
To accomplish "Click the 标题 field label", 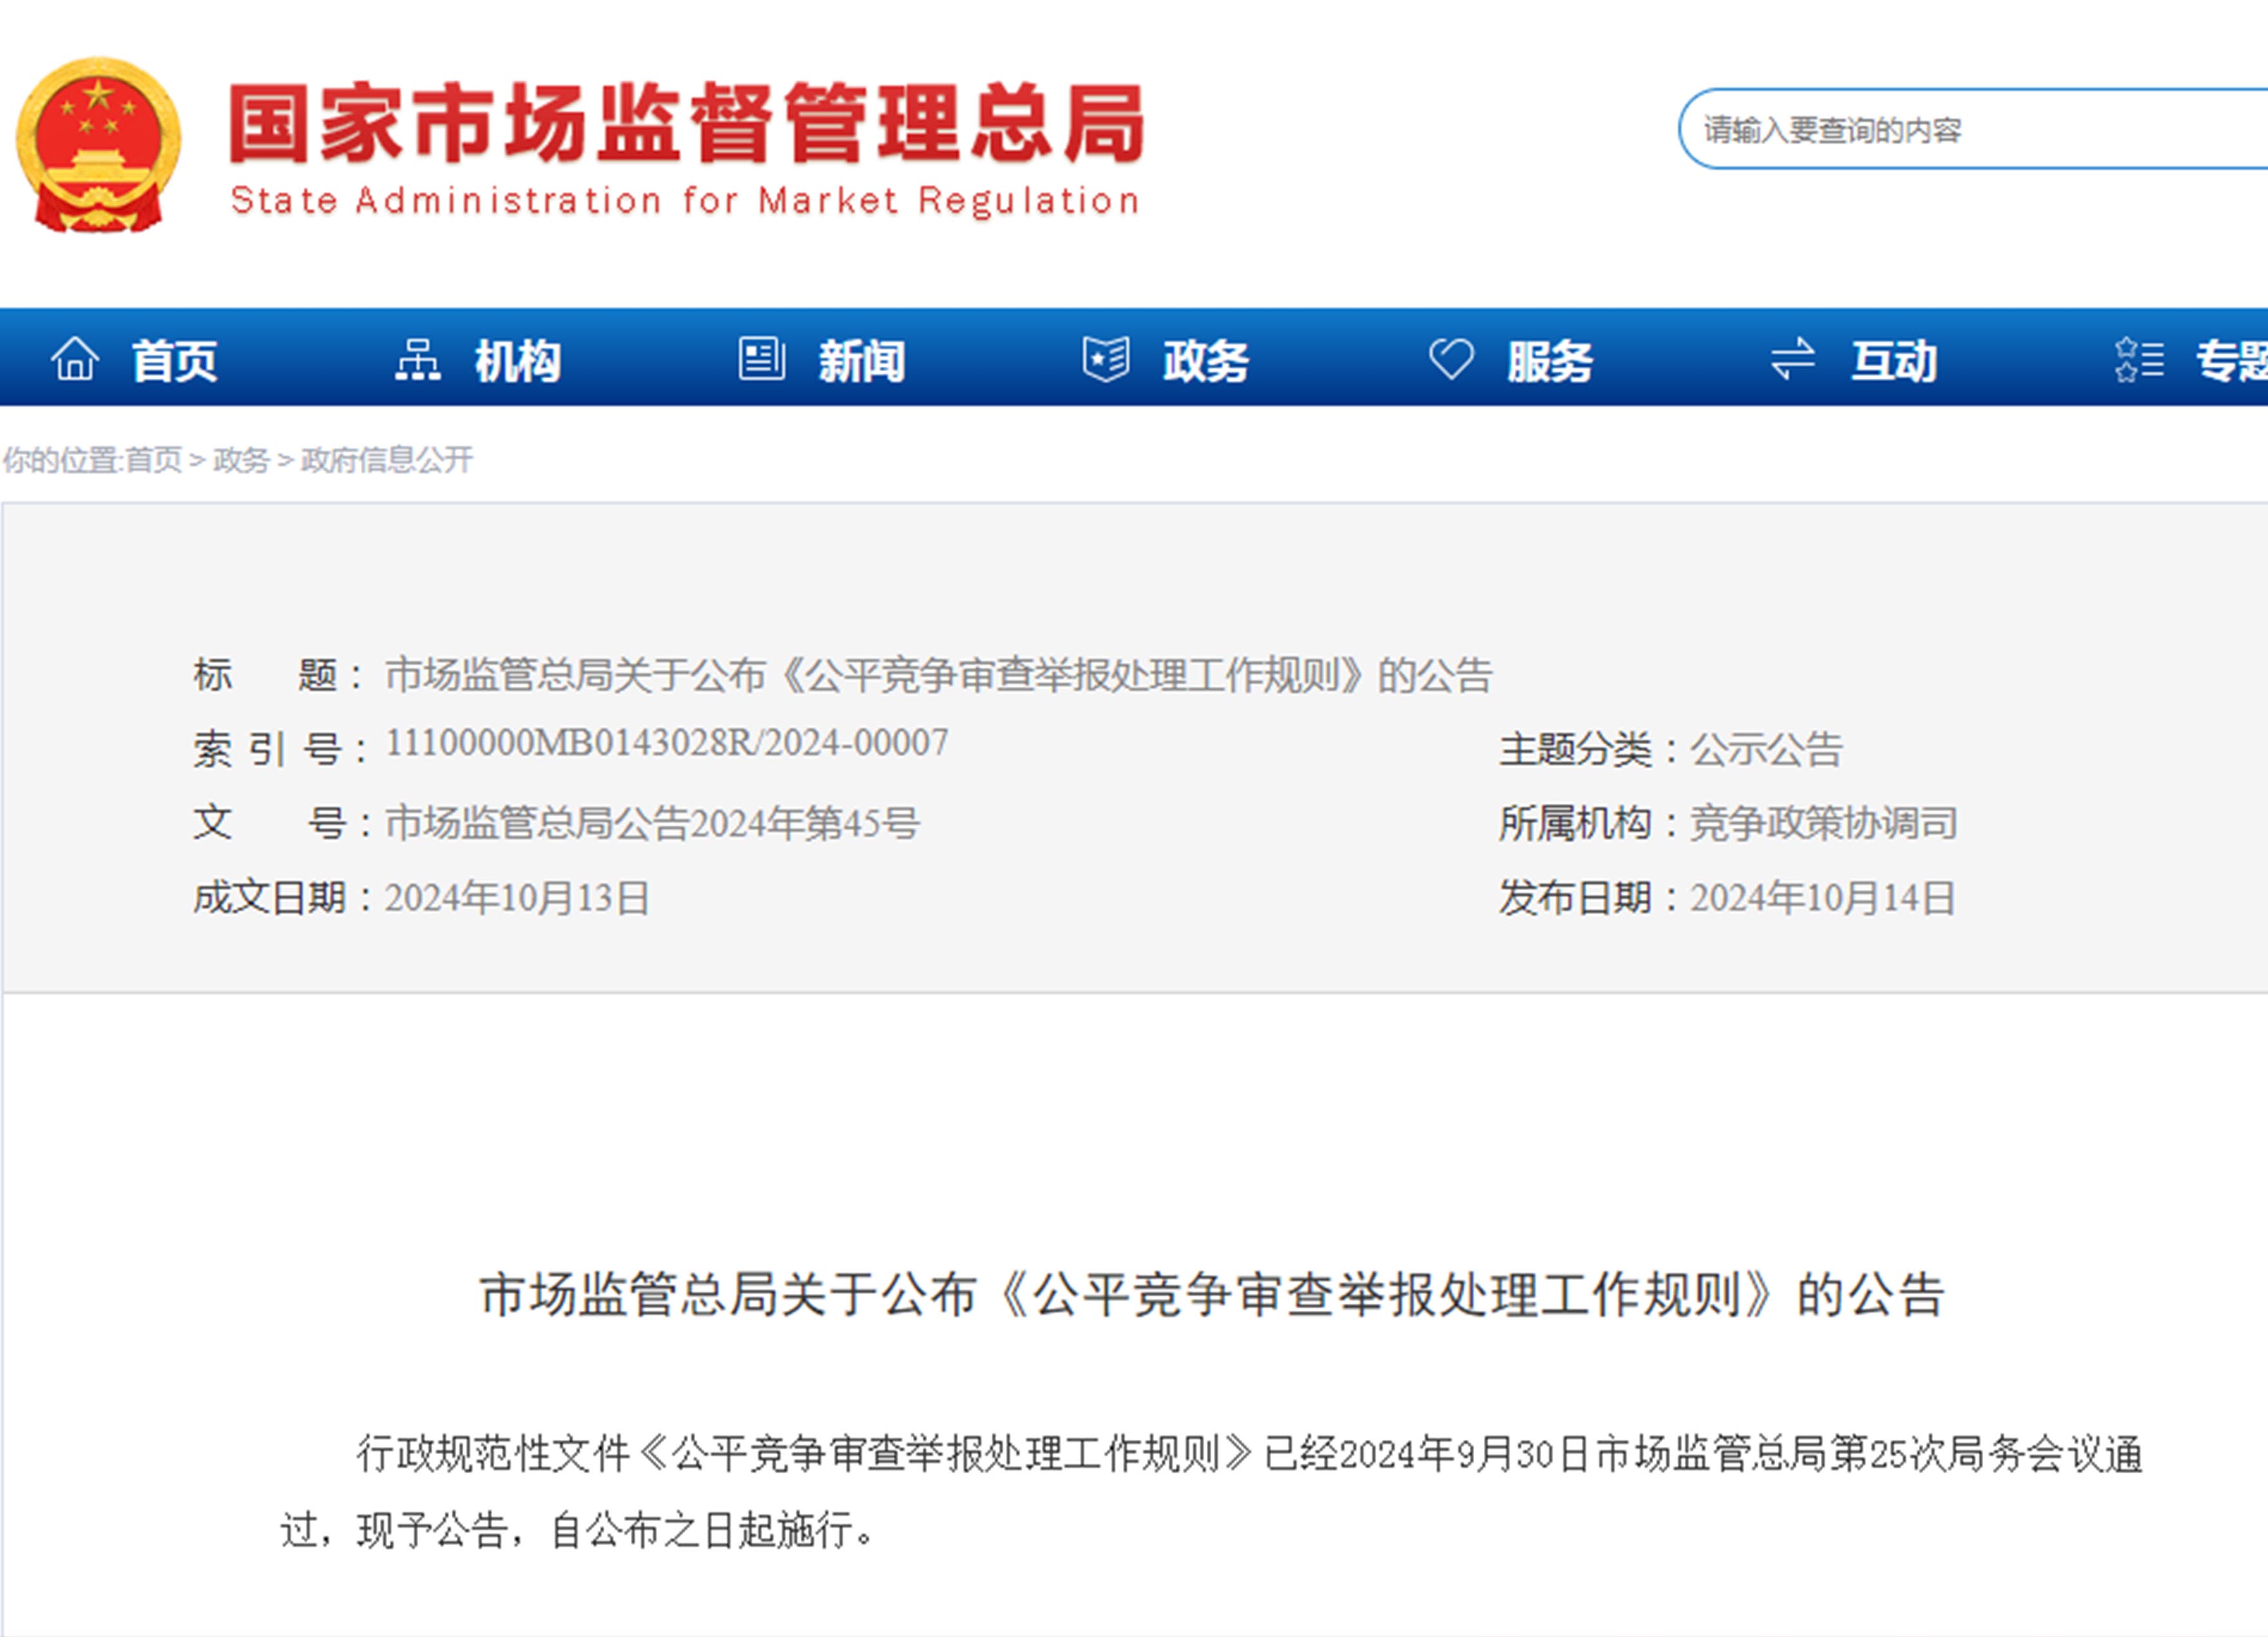I will click(279, 675).
